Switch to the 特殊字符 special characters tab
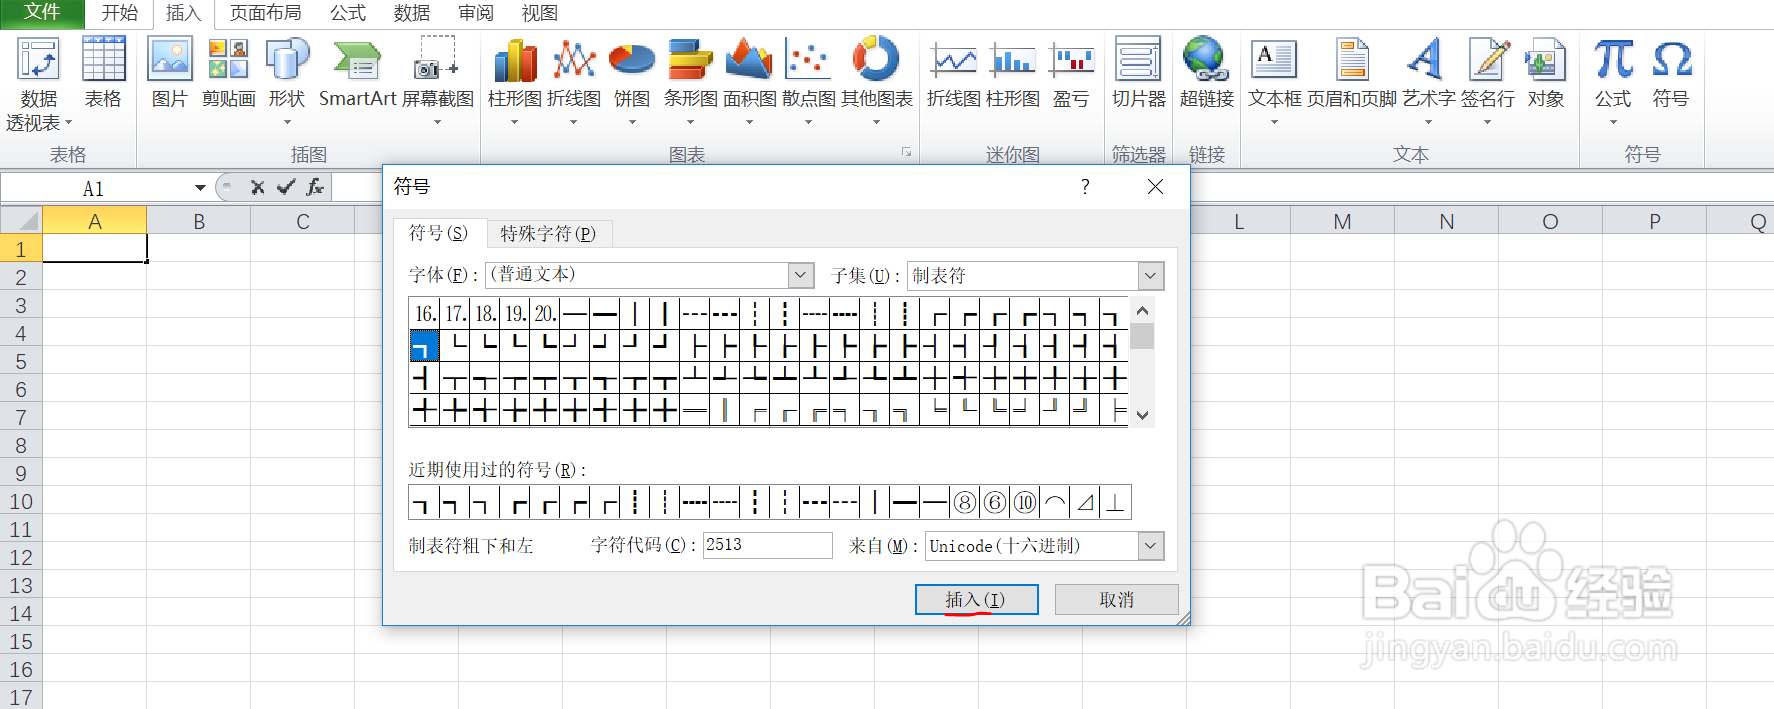 (548, 233)
